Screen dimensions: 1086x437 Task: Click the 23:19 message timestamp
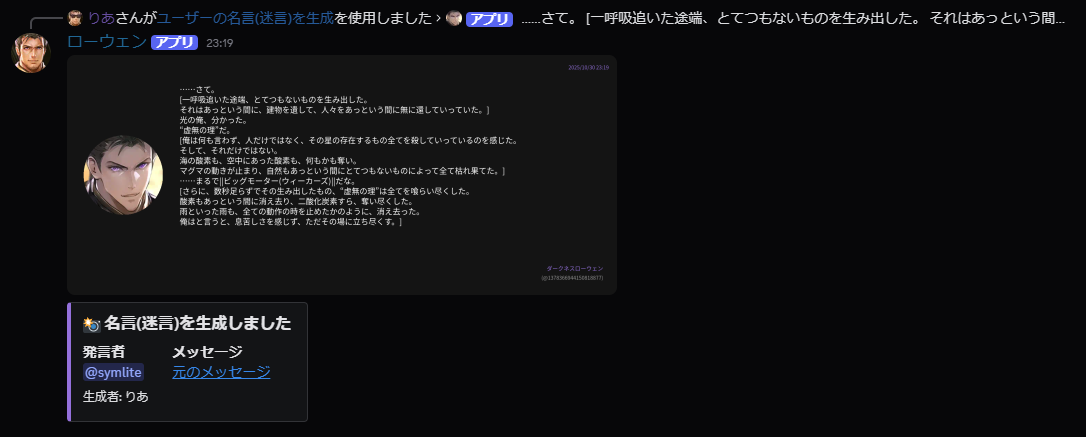219,43
